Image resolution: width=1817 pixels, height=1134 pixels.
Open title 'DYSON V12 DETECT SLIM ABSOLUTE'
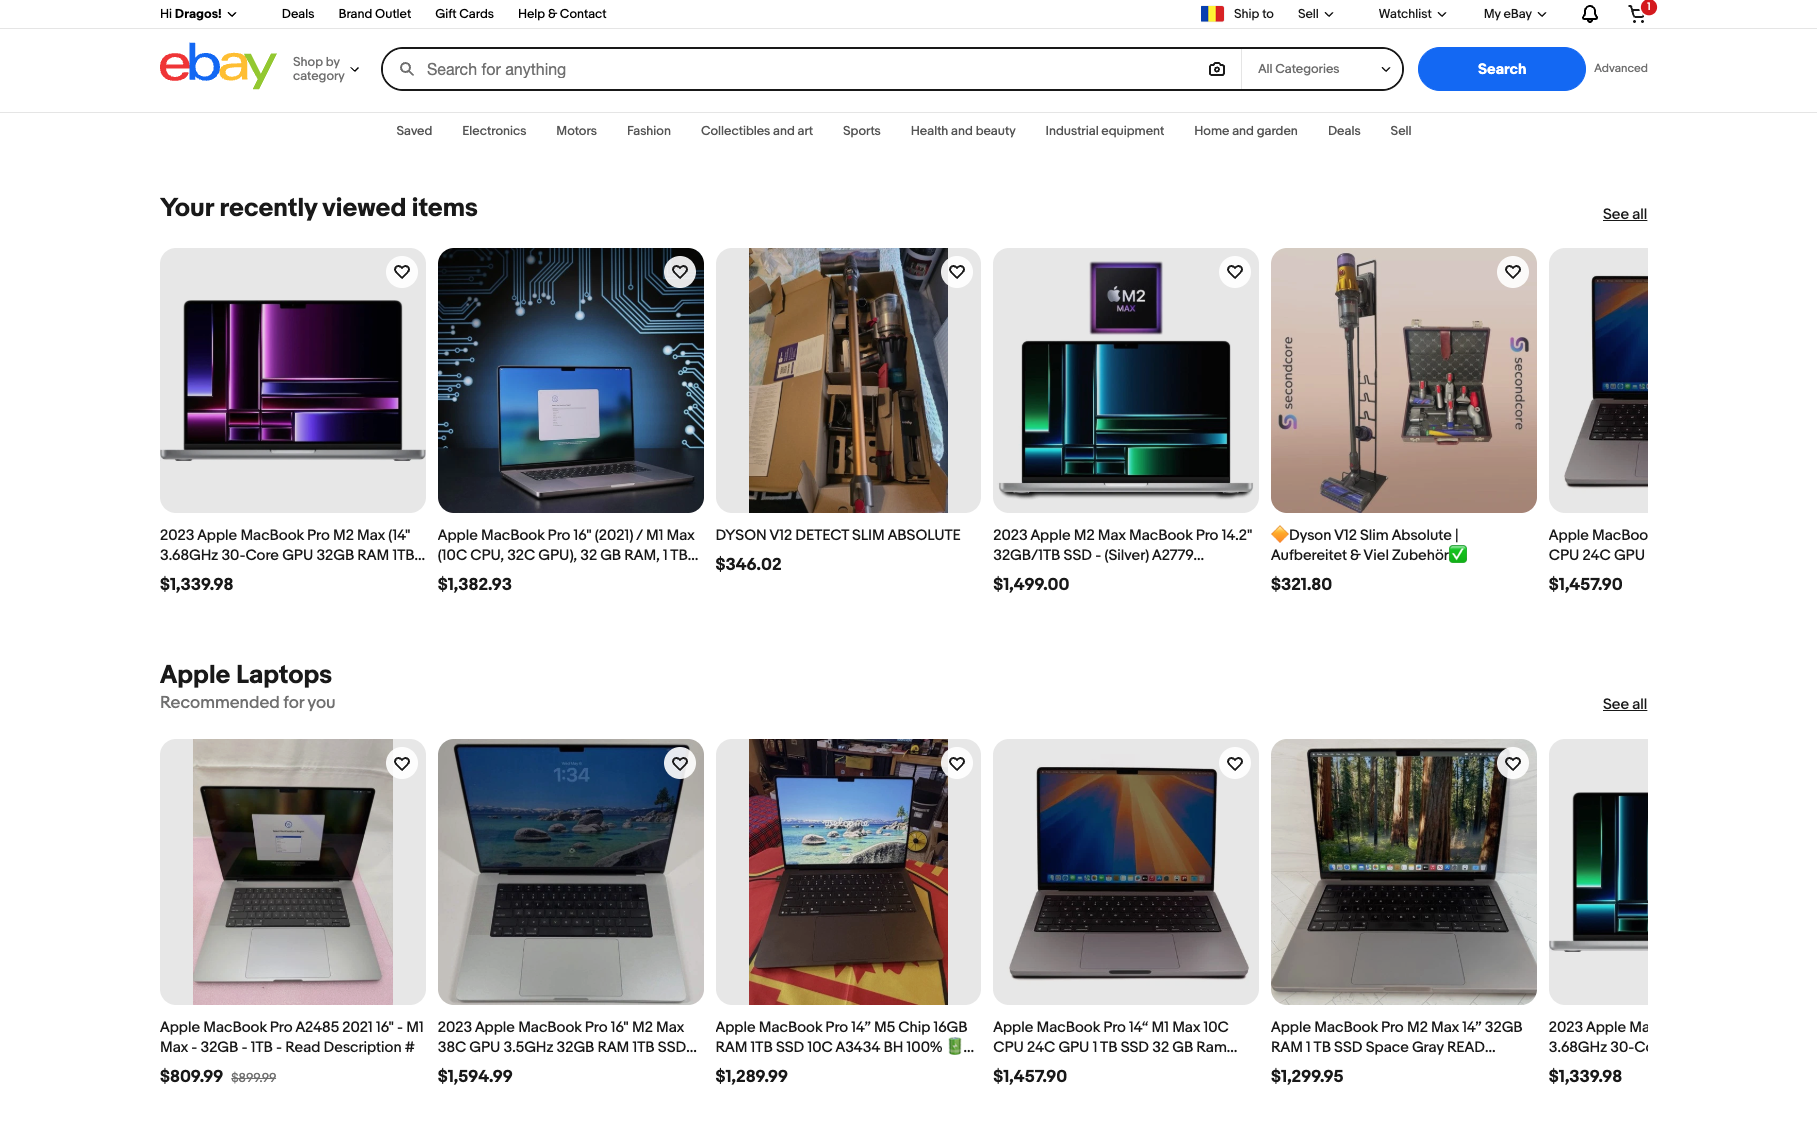pyautogui.click(x=838, y=535)
